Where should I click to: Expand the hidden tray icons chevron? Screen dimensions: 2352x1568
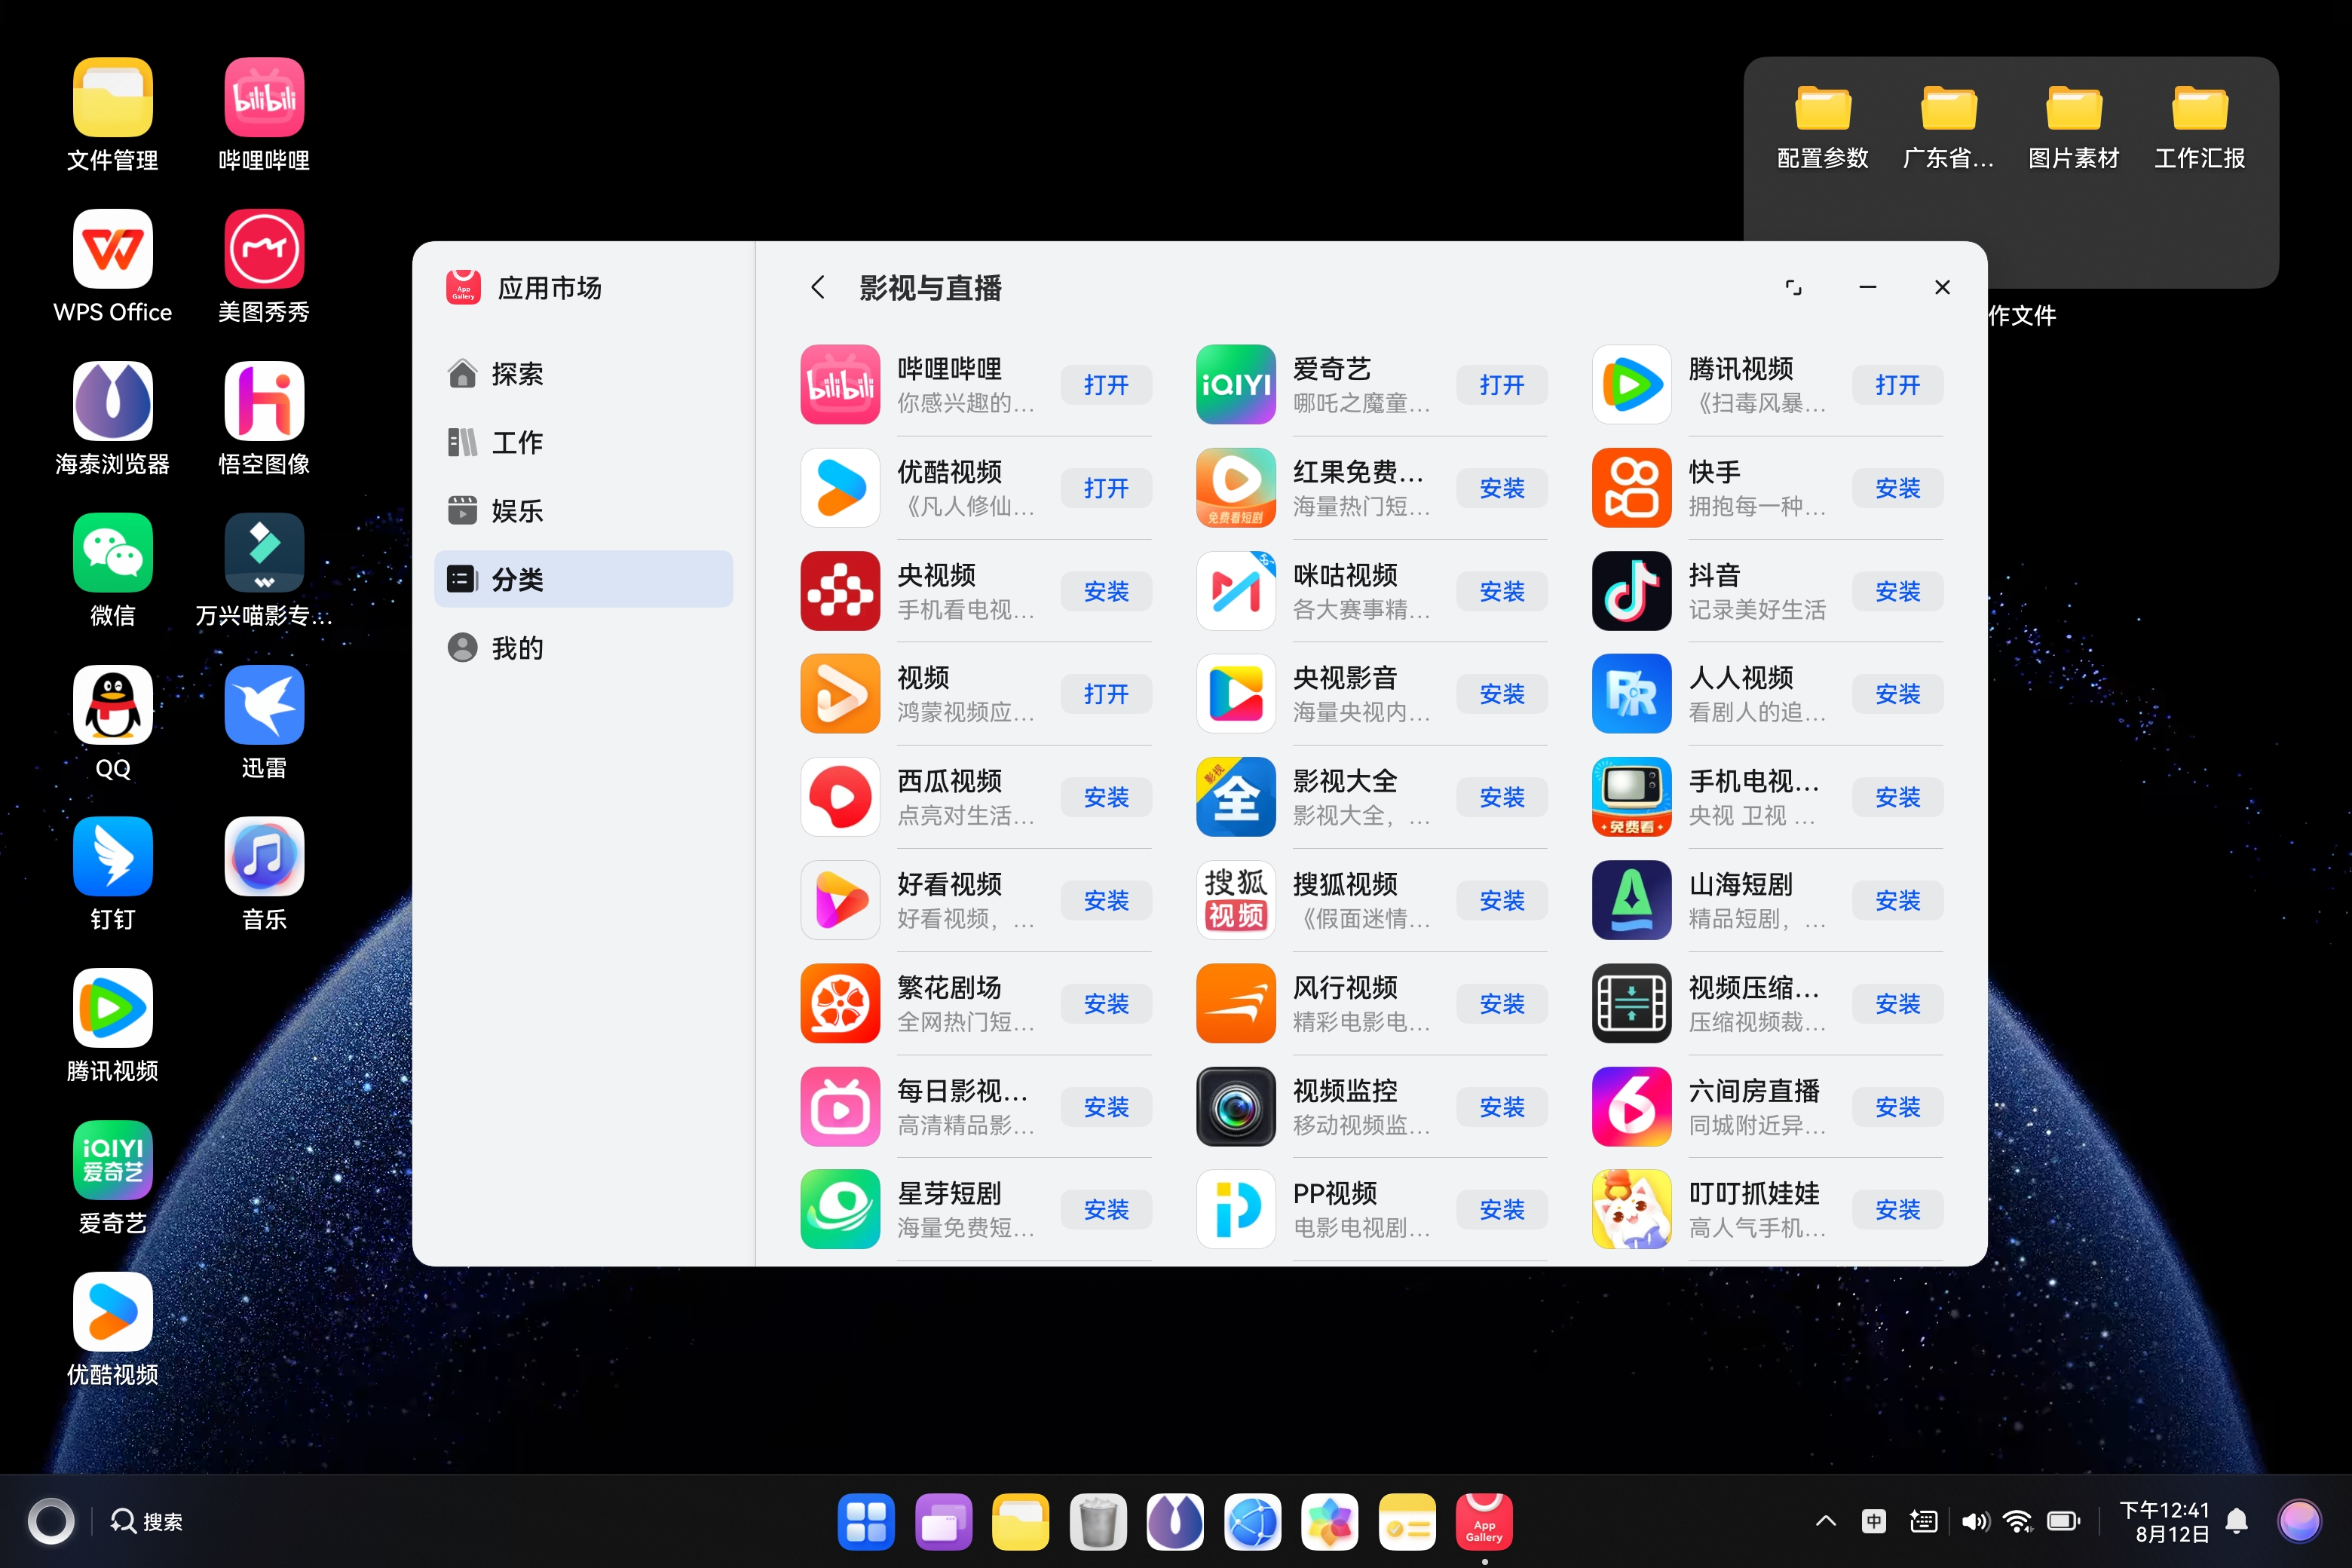click(1826, 1522)
